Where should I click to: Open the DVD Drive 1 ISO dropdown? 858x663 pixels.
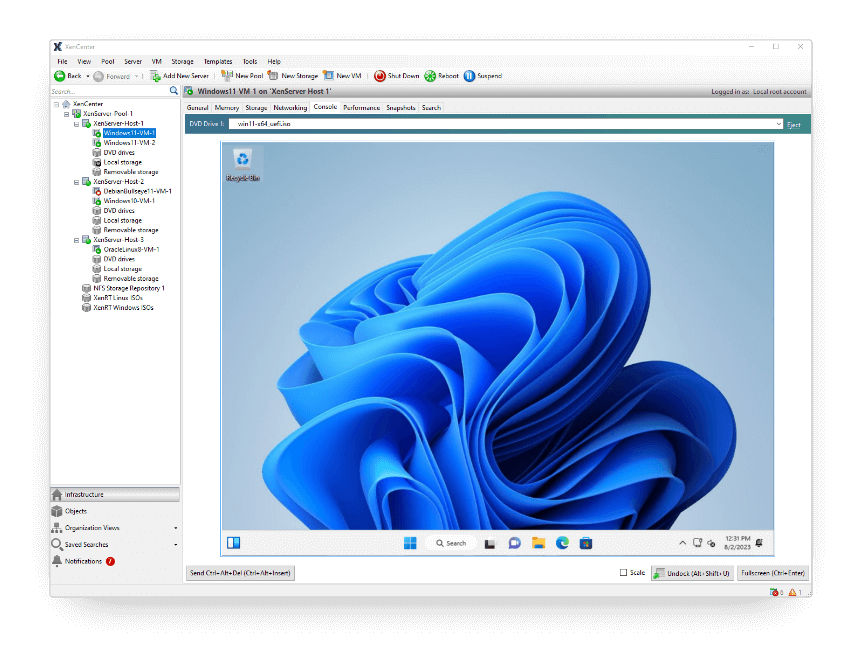pos(778,124)
